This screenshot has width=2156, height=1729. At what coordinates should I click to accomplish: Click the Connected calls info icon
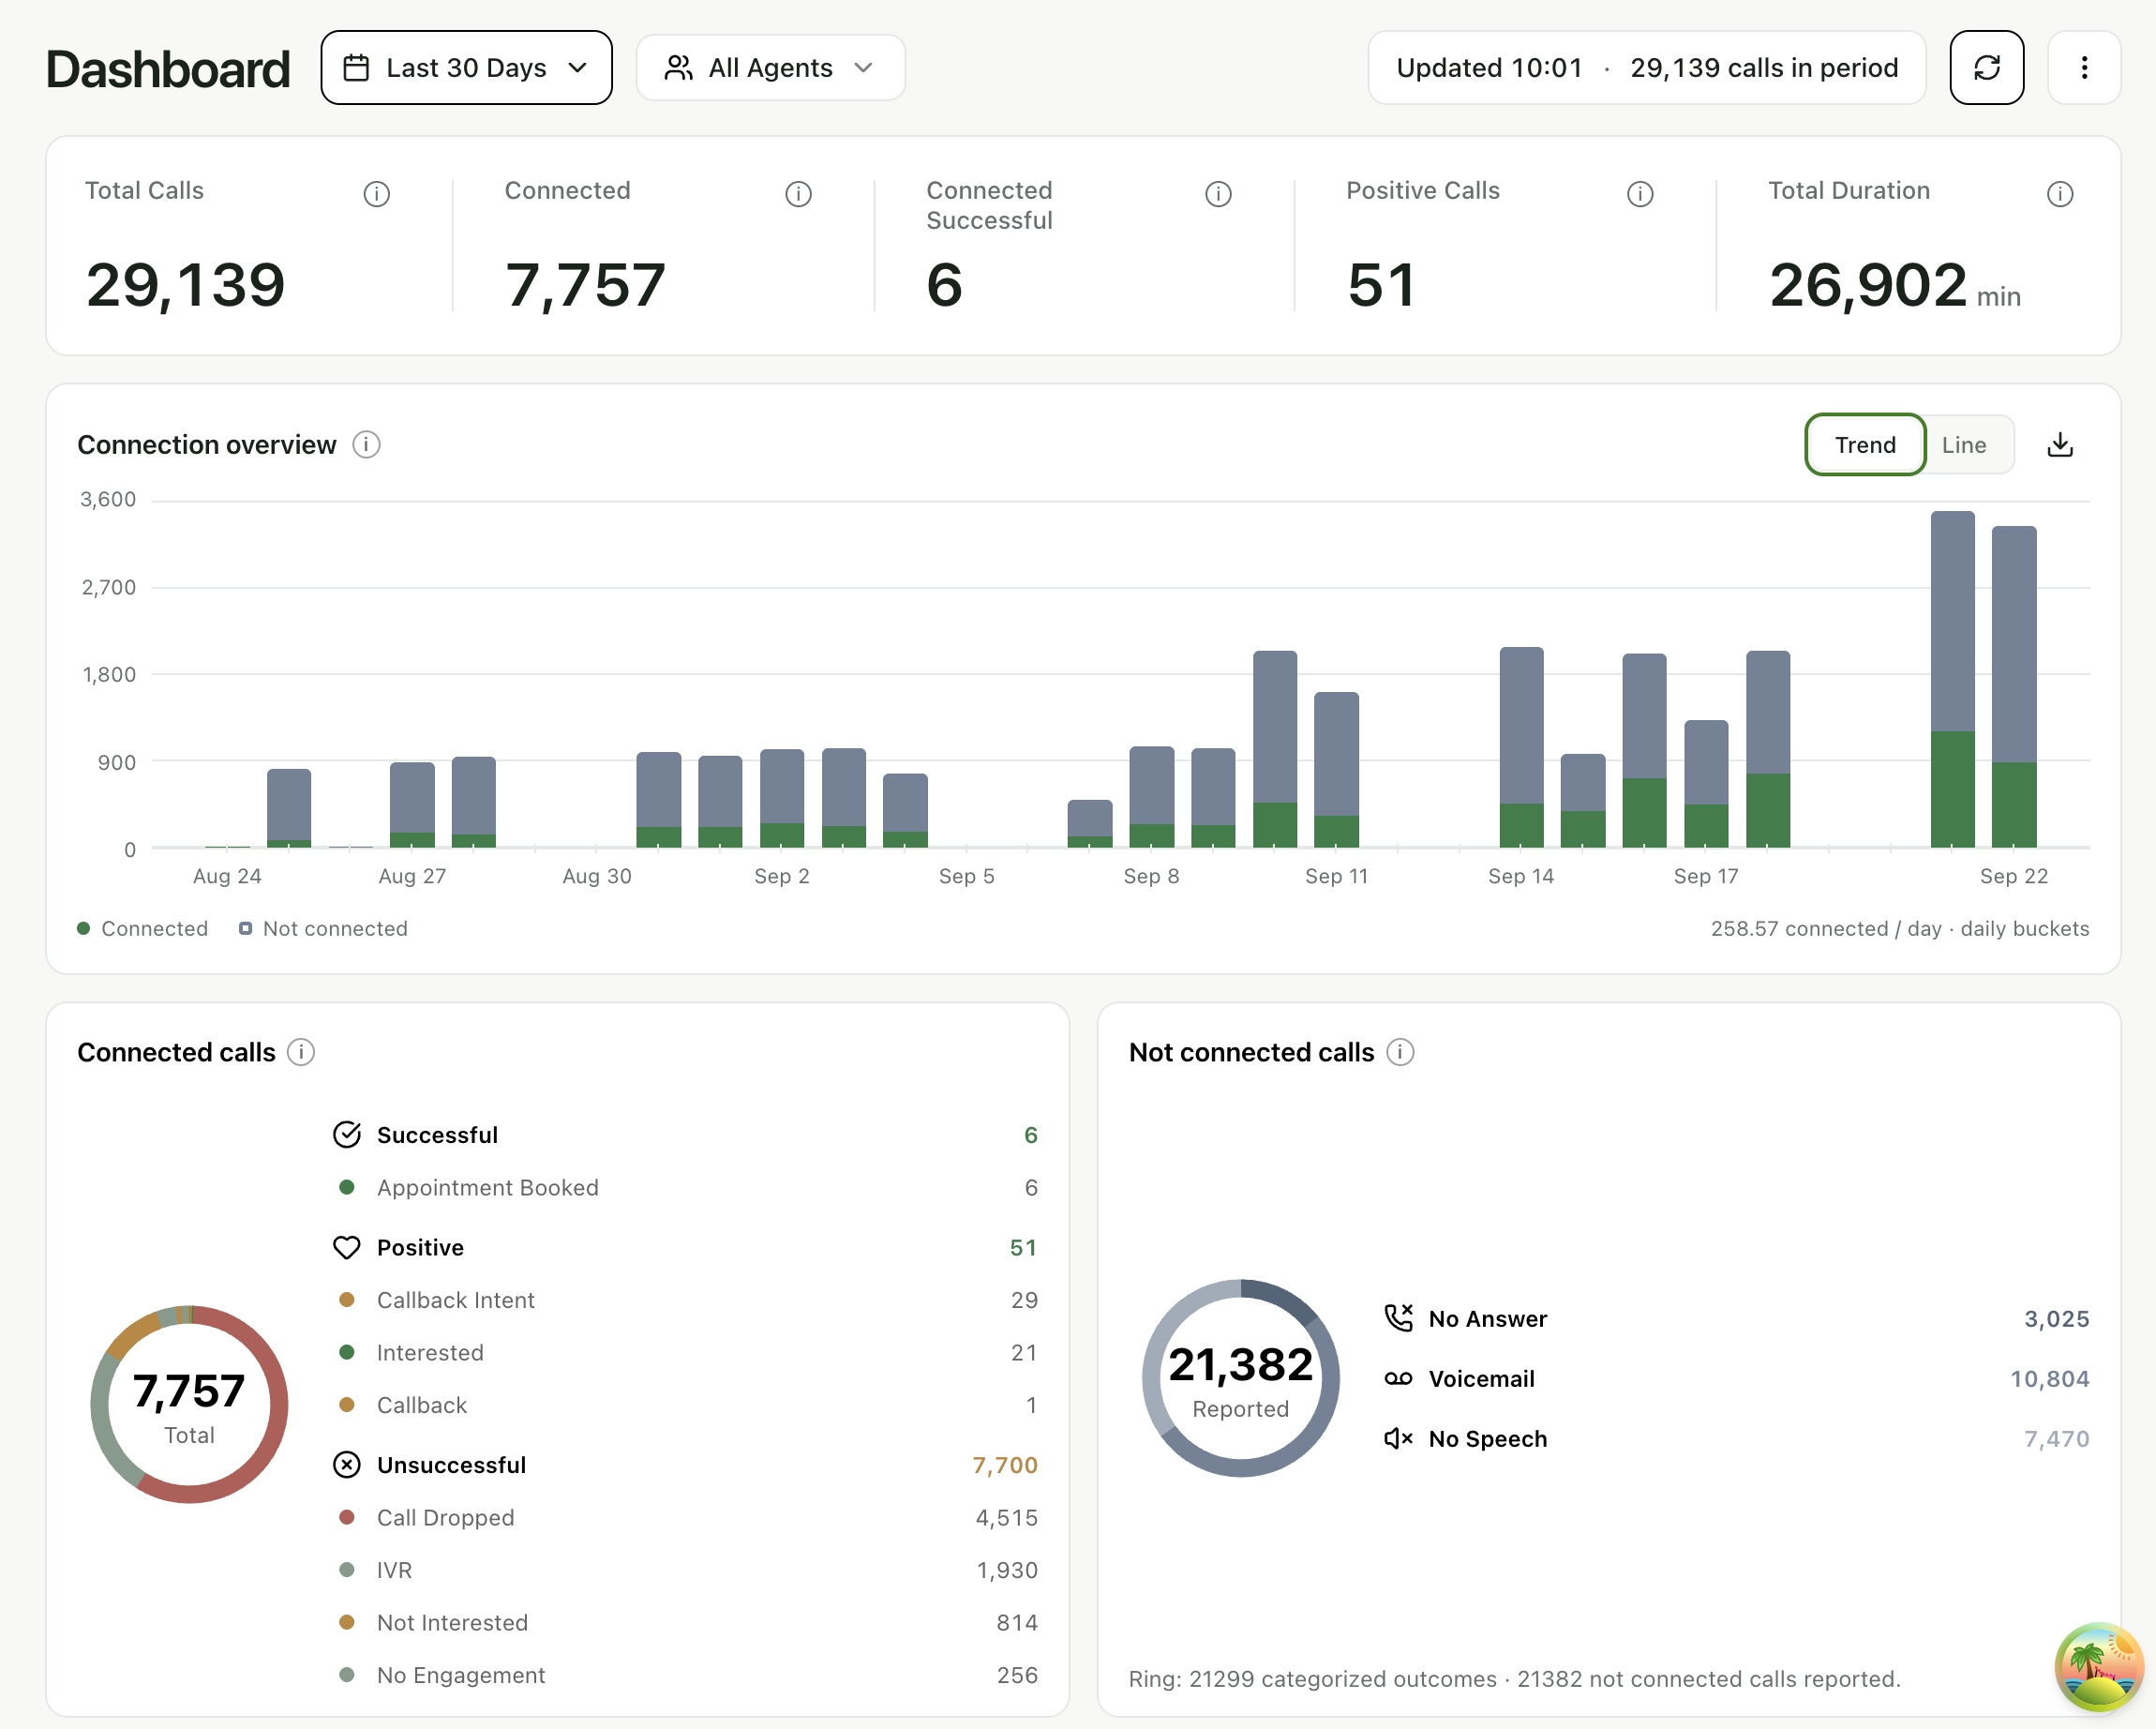pos(300,1052)
